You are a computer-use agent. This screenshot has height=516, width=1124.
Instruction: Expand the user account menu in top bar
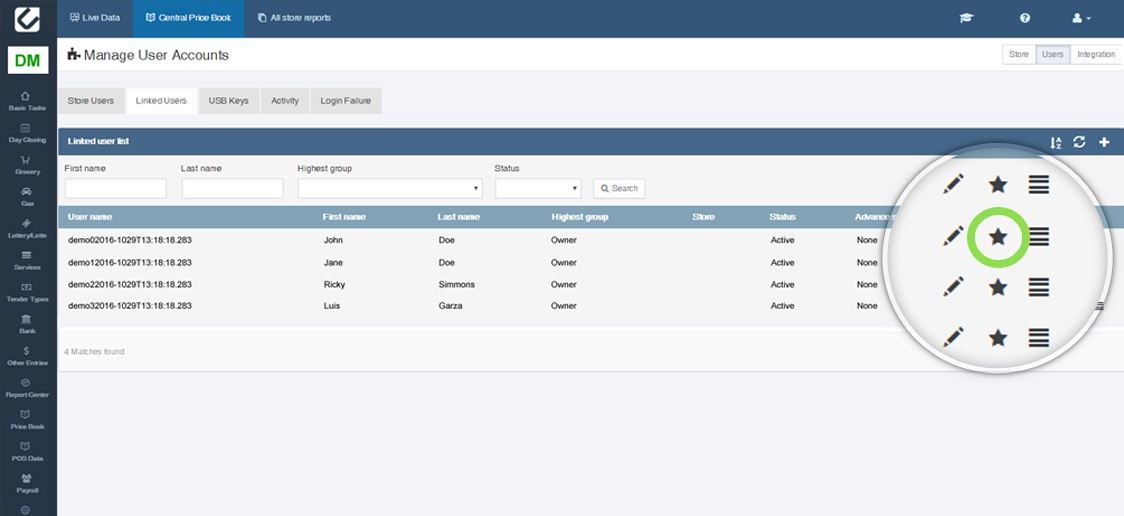pyautogui.click(x=1081, y=18)
